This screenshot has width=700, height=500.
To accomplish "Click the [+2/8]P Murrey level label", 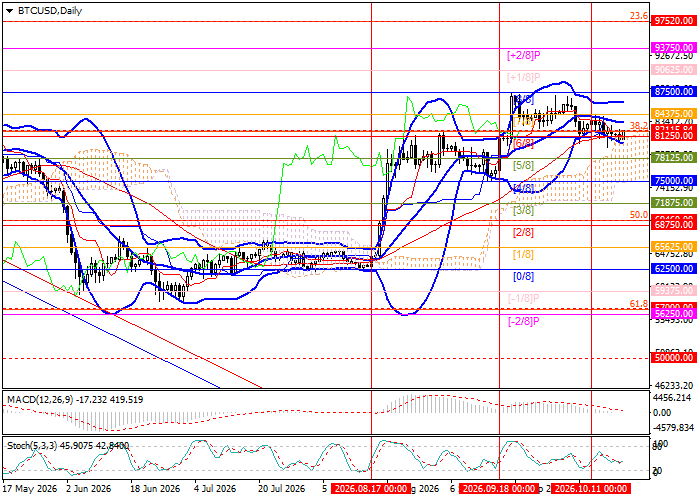I will pos(524,55).
